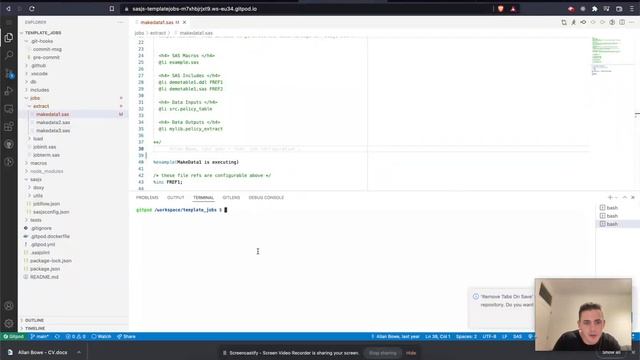640x360 pixels.
Task: Close the bottom panel
Action: [x=633, y=198]
